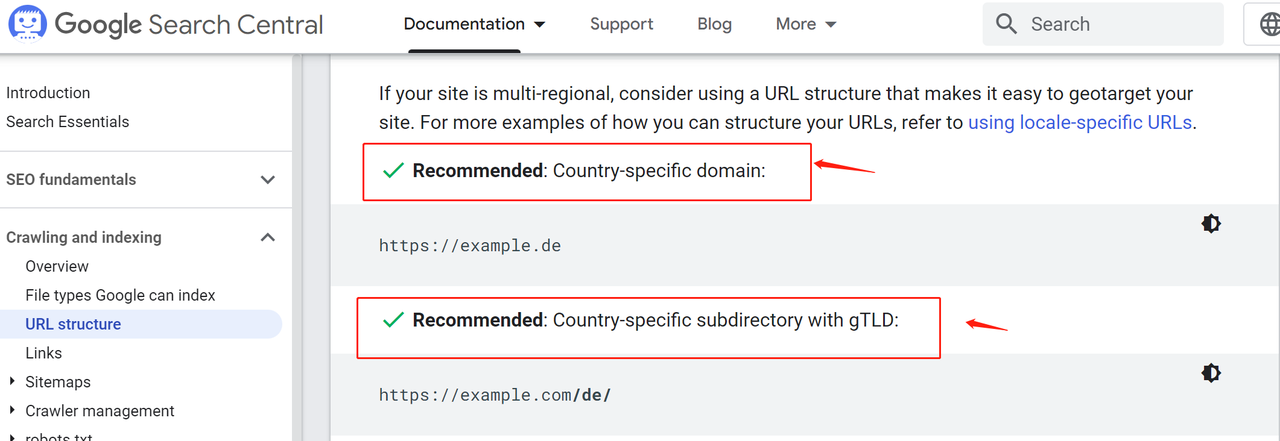
Task: Select File types Google can index
Action: pyautogui.click(x=120, y=295)
